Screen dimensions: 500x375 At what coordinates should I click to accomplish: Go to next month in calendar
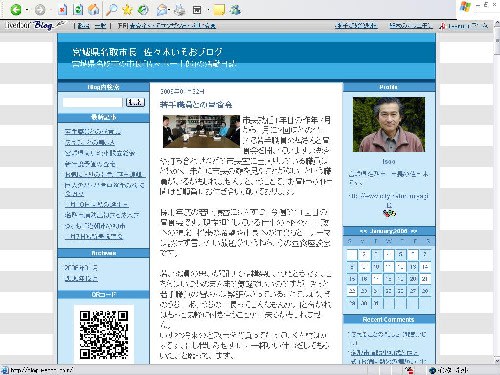pyautogui.click(x=414, y=231)
